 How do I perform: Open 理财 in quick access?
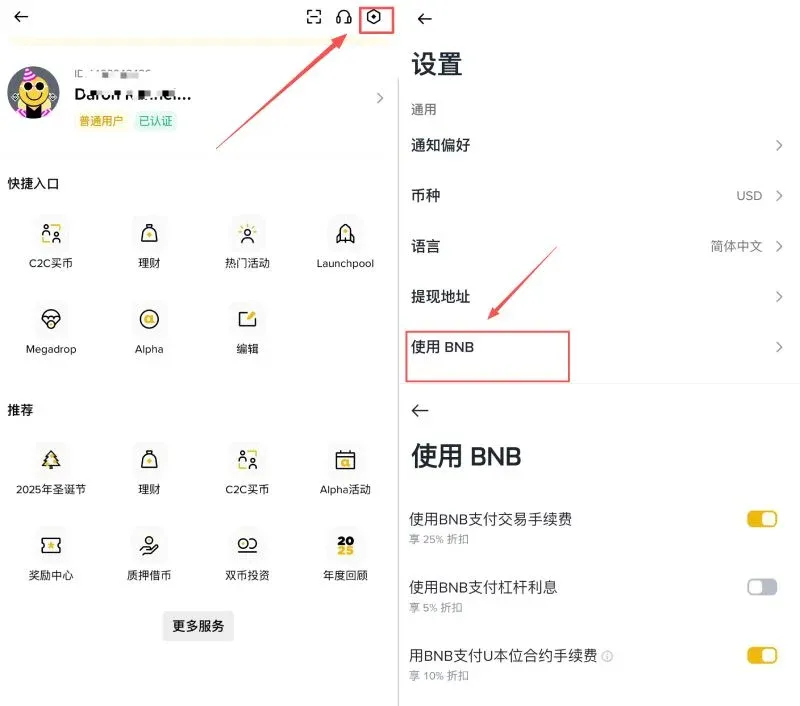[x=149, y=243]
